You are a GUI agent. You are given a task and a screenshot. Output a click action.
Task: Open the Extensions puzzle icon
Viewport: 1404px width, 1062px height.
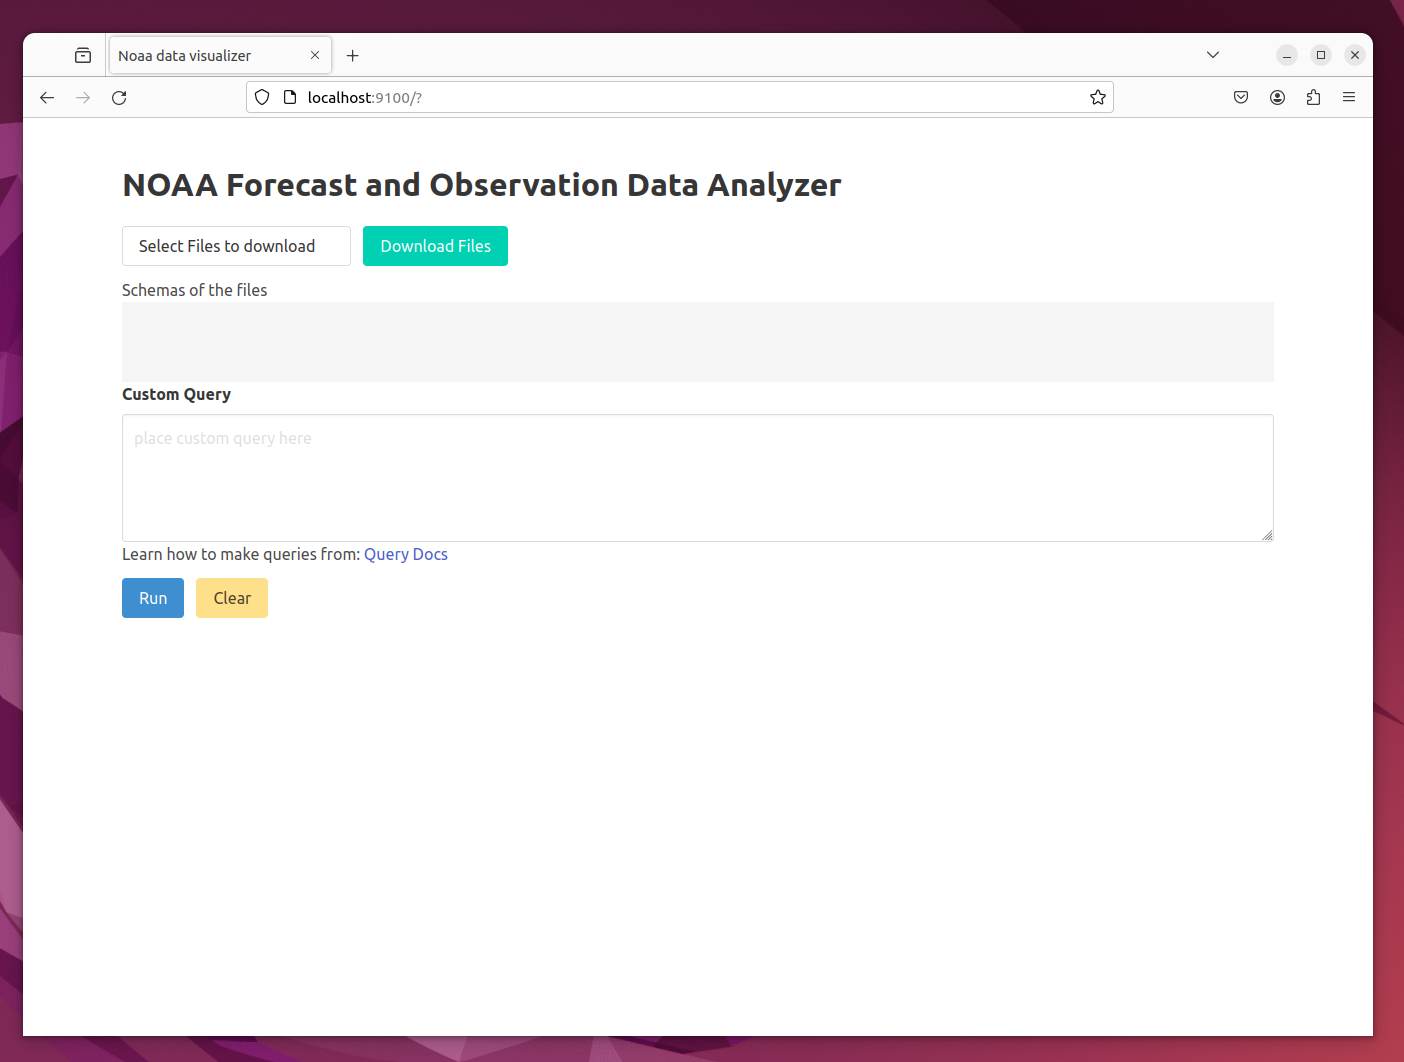click(x=1313, y=97)
